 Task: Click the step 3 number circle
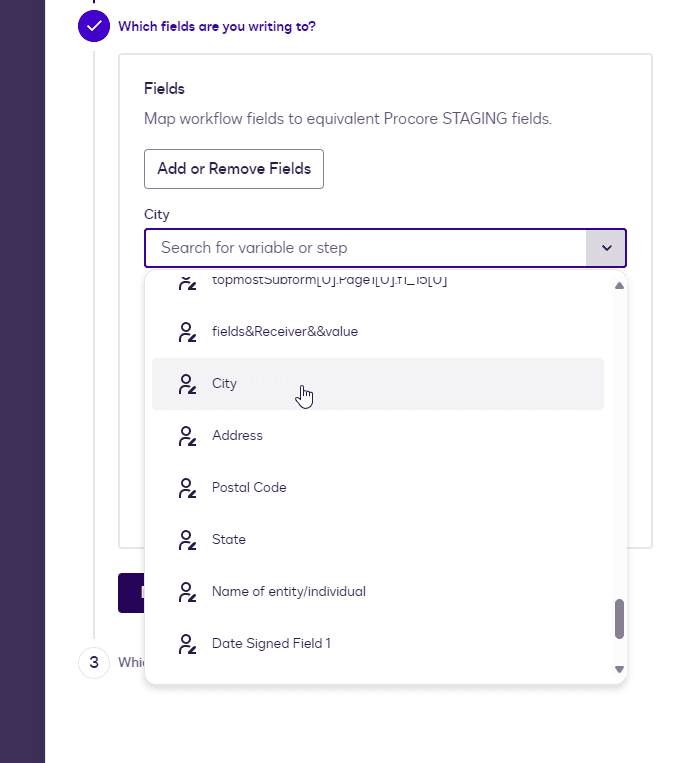[94, 662]
